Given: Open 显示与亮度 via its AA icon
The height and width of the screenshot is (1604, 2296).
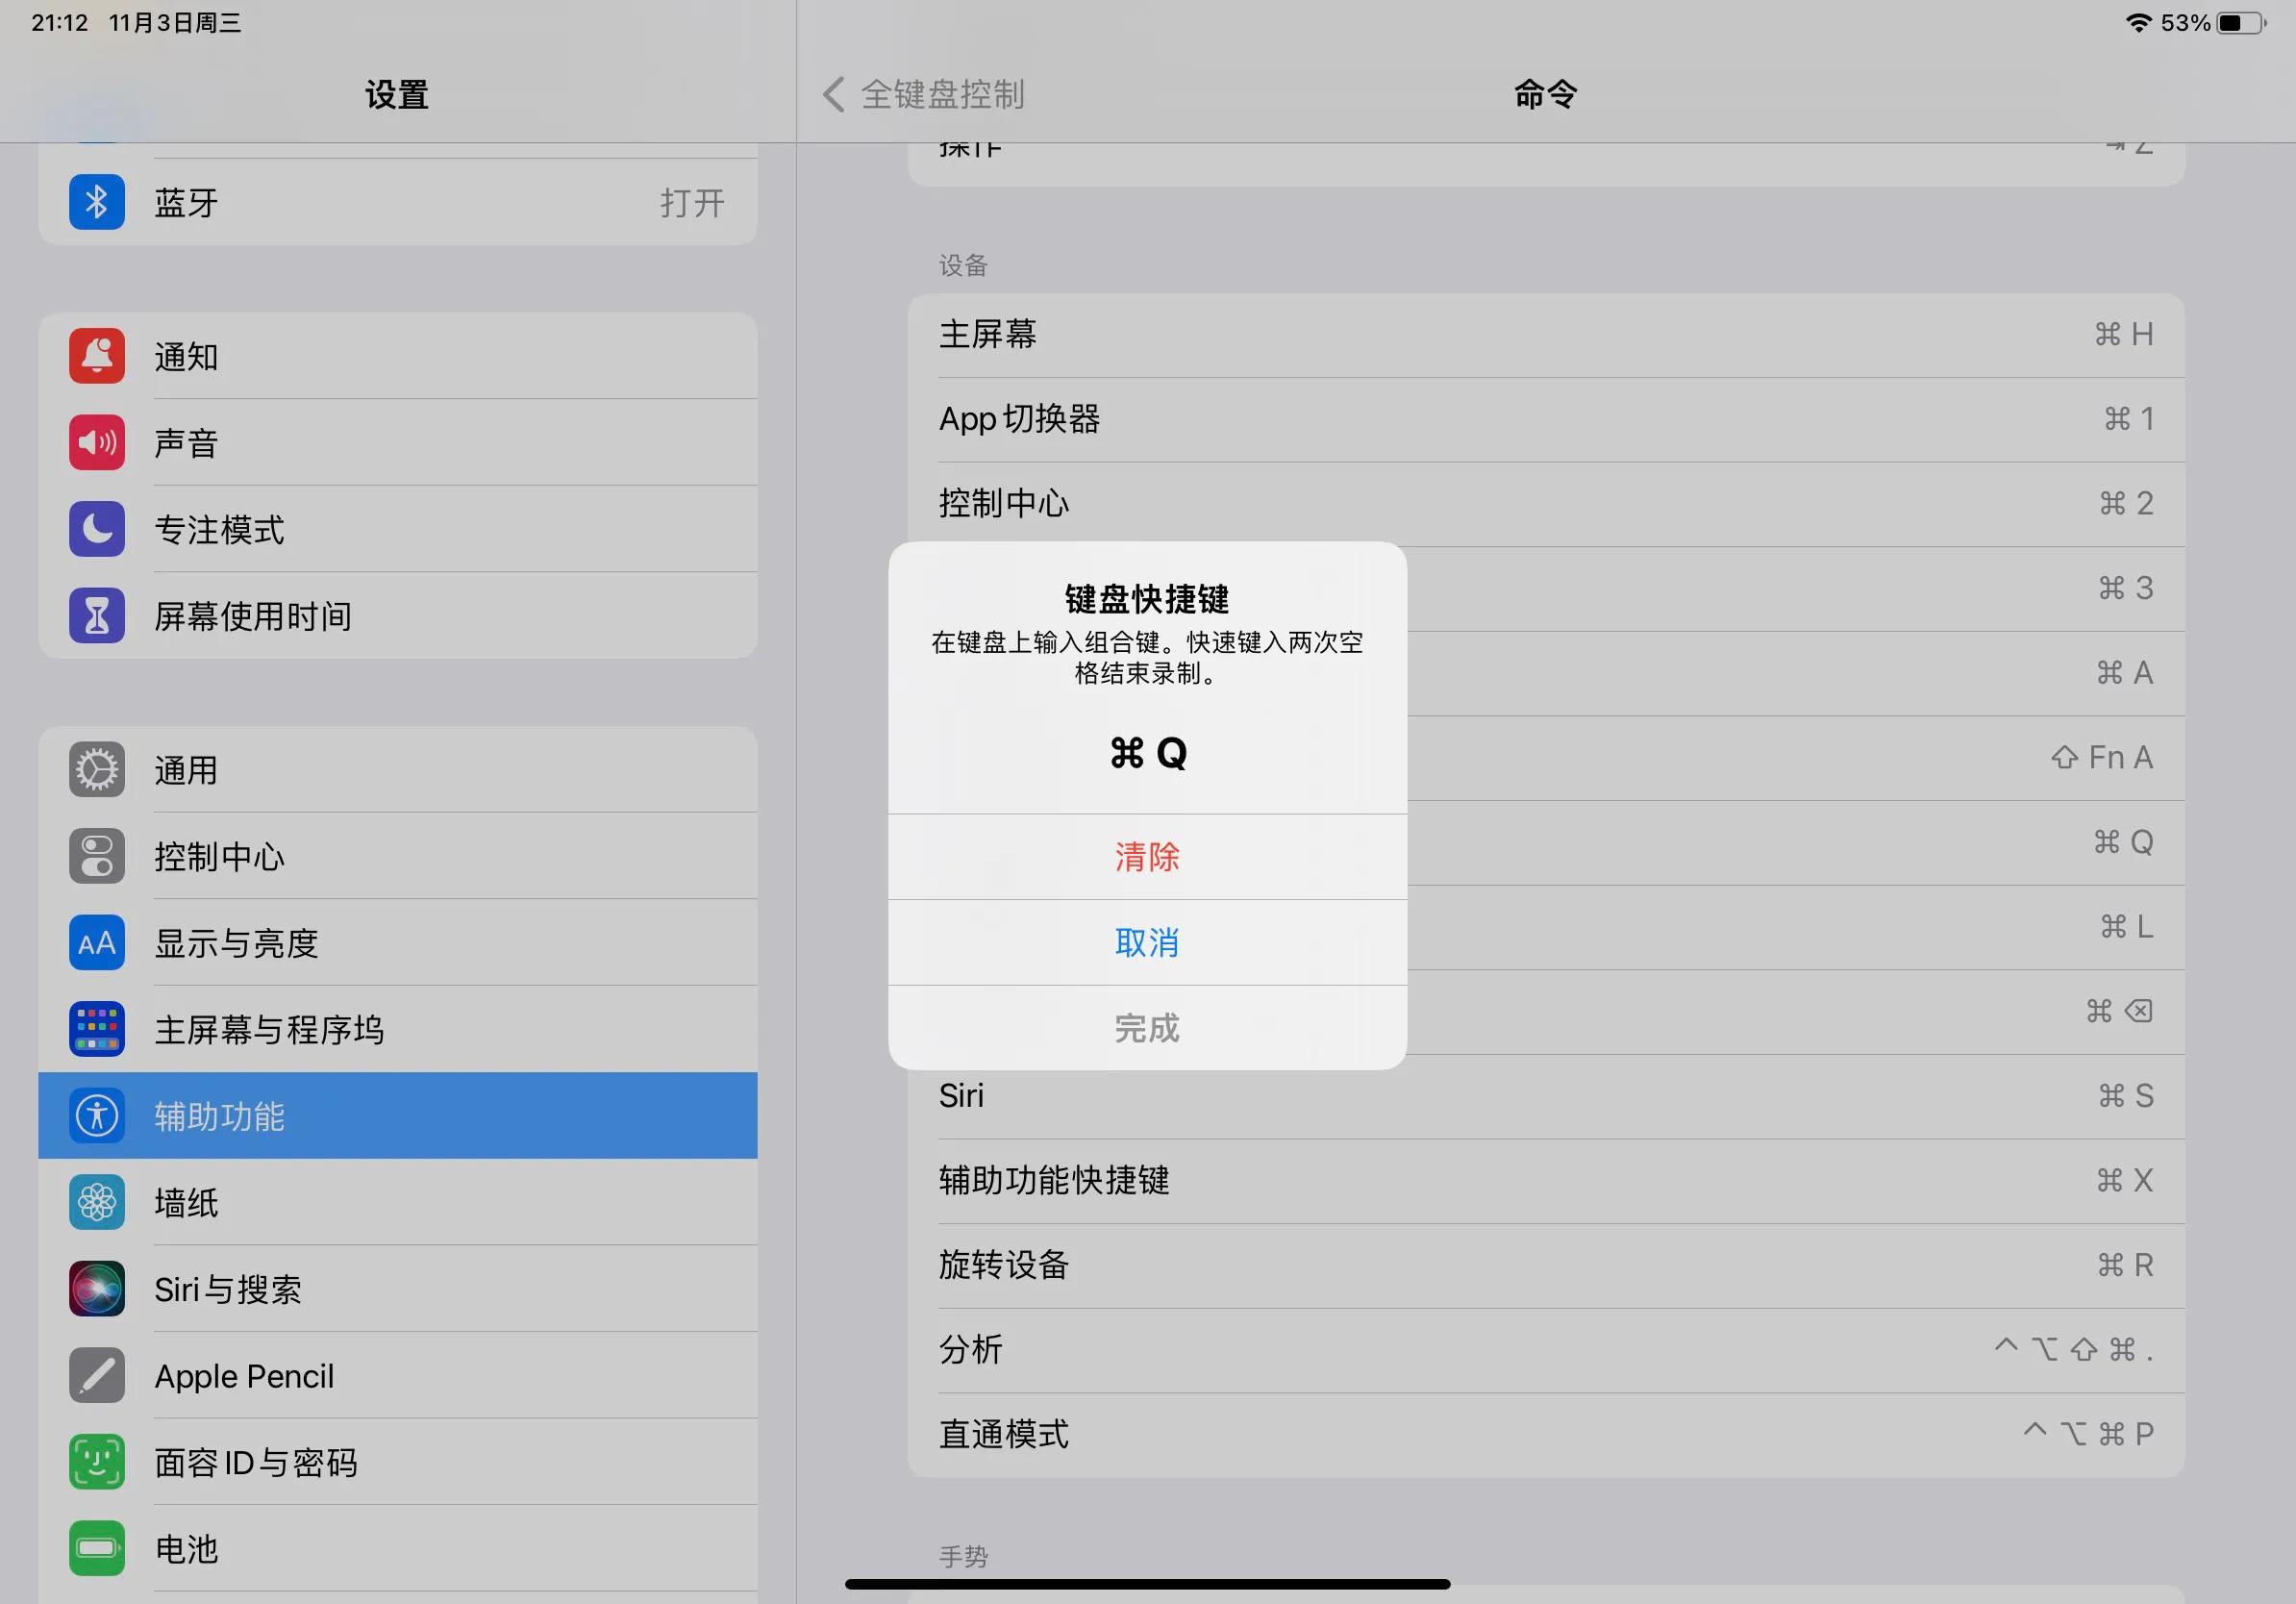Looking at the screenshot, I should (x=96, y=942).
